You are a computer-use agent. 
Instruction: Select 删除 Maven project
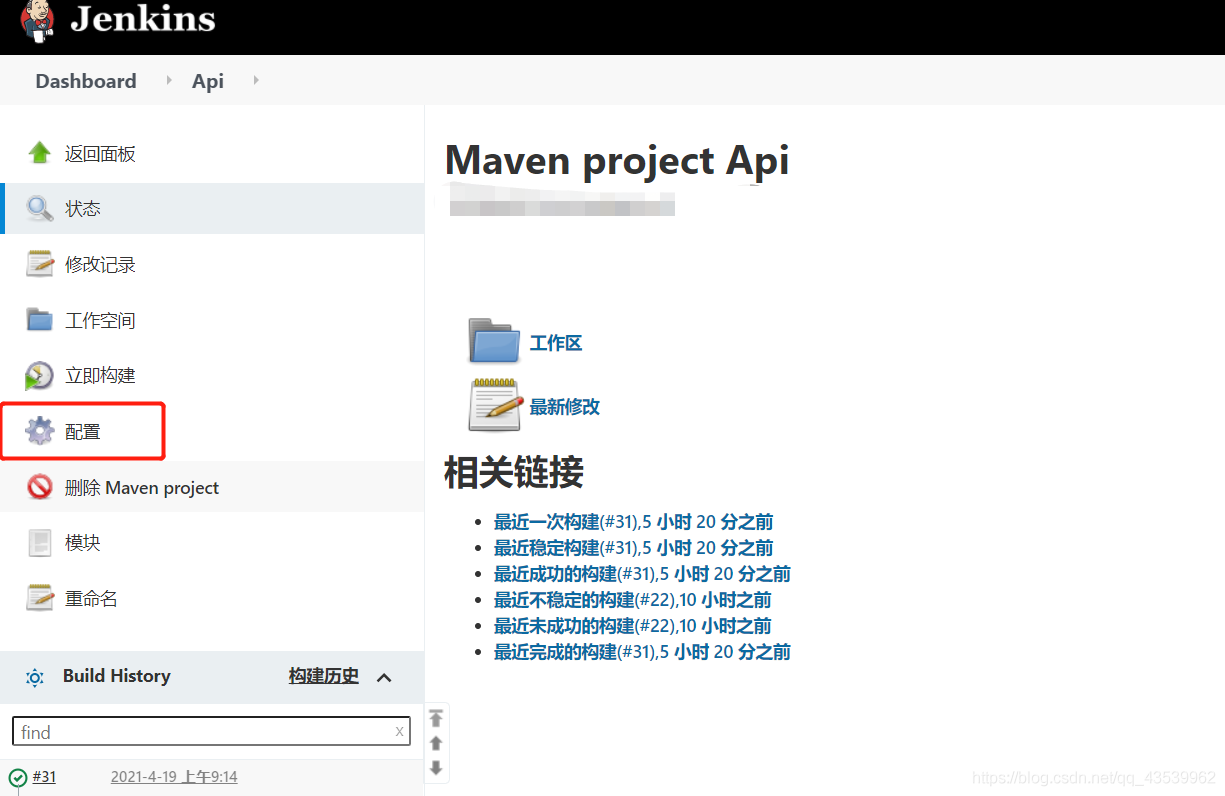(x=142, y=487)
